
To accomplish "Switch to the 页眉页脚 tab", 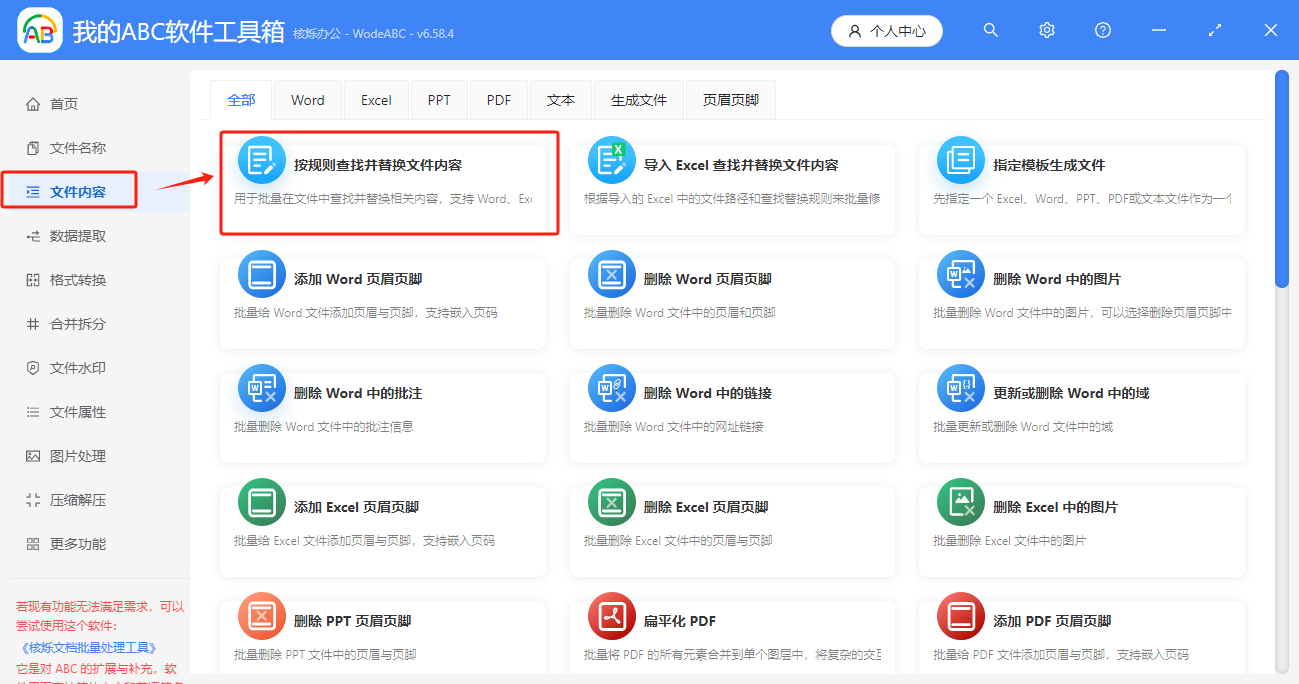I will pyautogui.click(x=730, y=99).
